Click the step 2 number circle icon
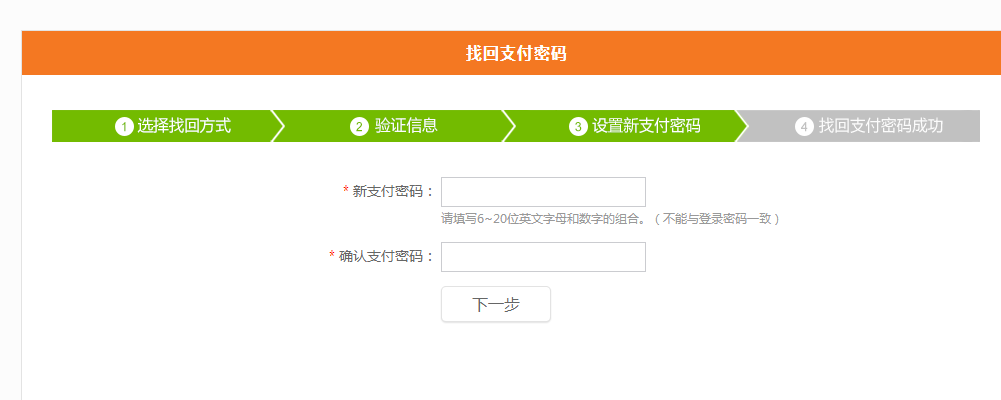Image resolution: width=1001 pixels, height=400 pixels. (359, 126)
